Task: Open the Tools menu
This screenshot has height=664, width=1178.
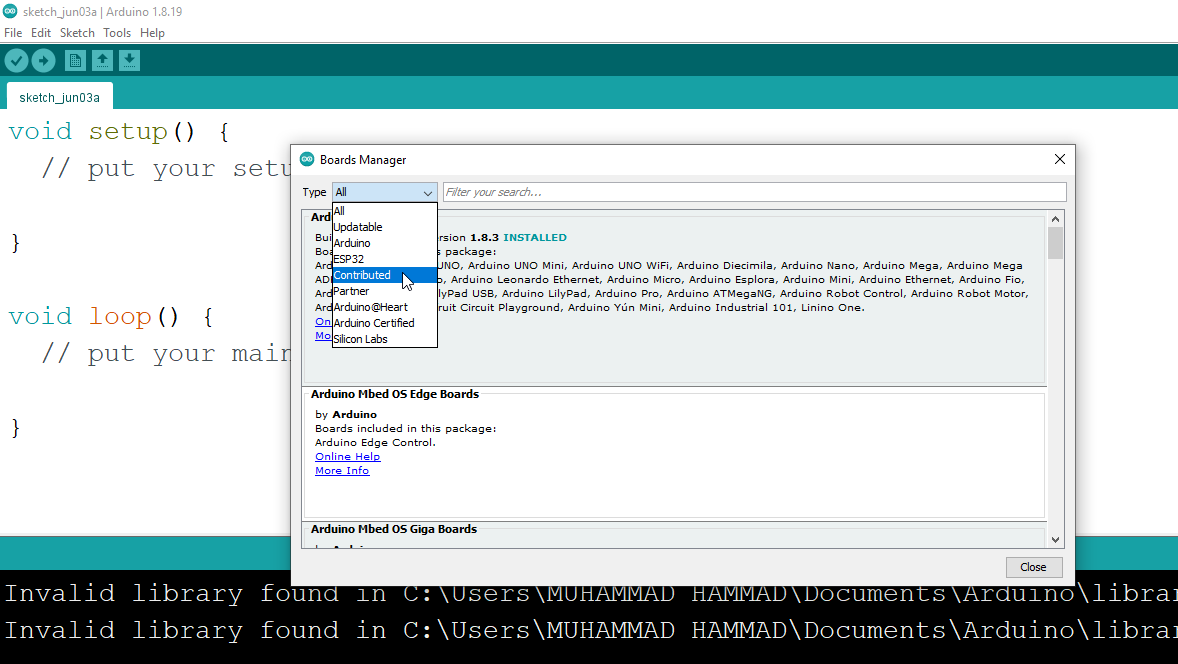Action: (117, 33)
